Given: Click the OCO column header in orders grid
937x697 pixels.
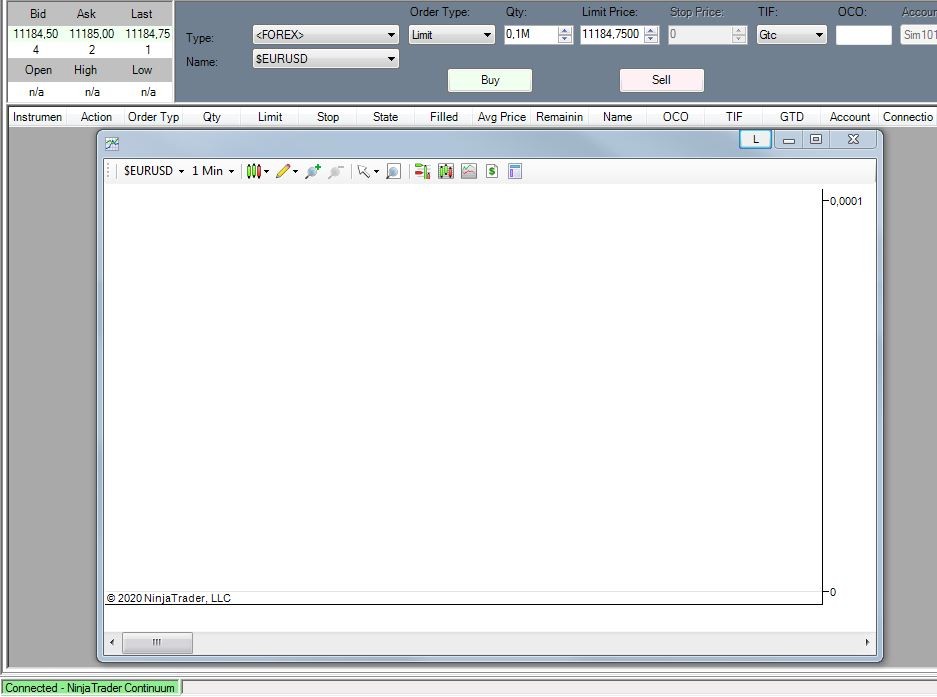Looking at the screenshot, I should pyautogui.click(x=676, y=117).
